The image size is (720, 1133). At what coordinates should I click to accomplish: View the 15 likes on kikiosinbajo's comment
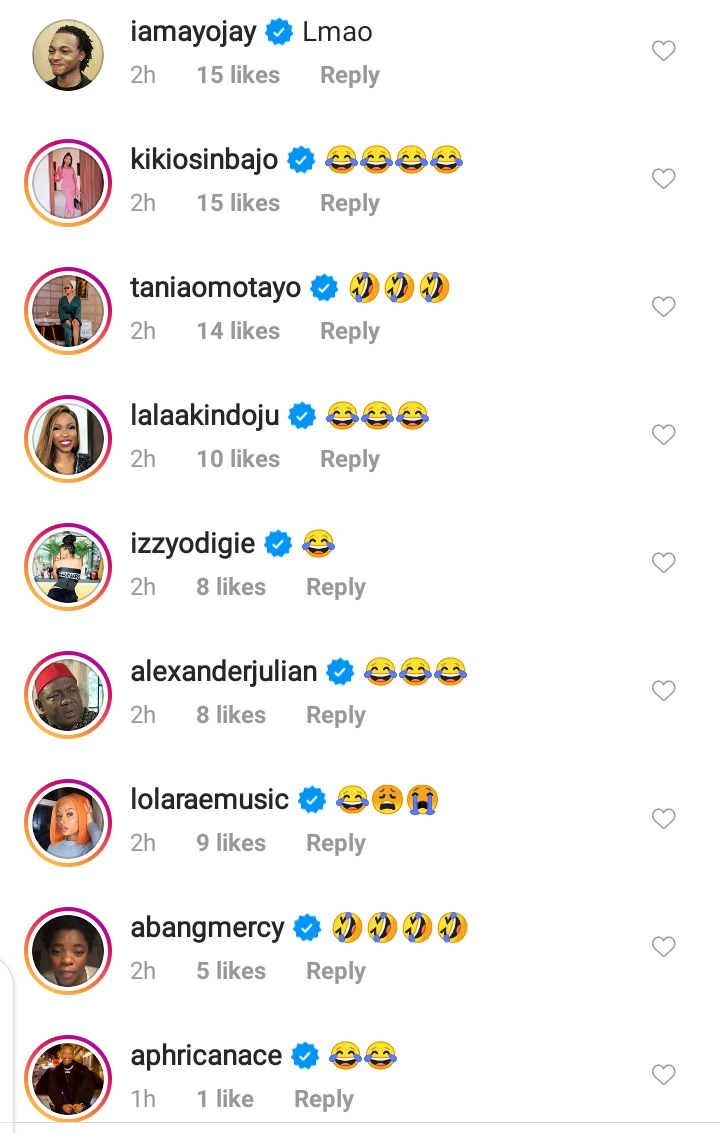pyautogui.click(x=238, y=203)
